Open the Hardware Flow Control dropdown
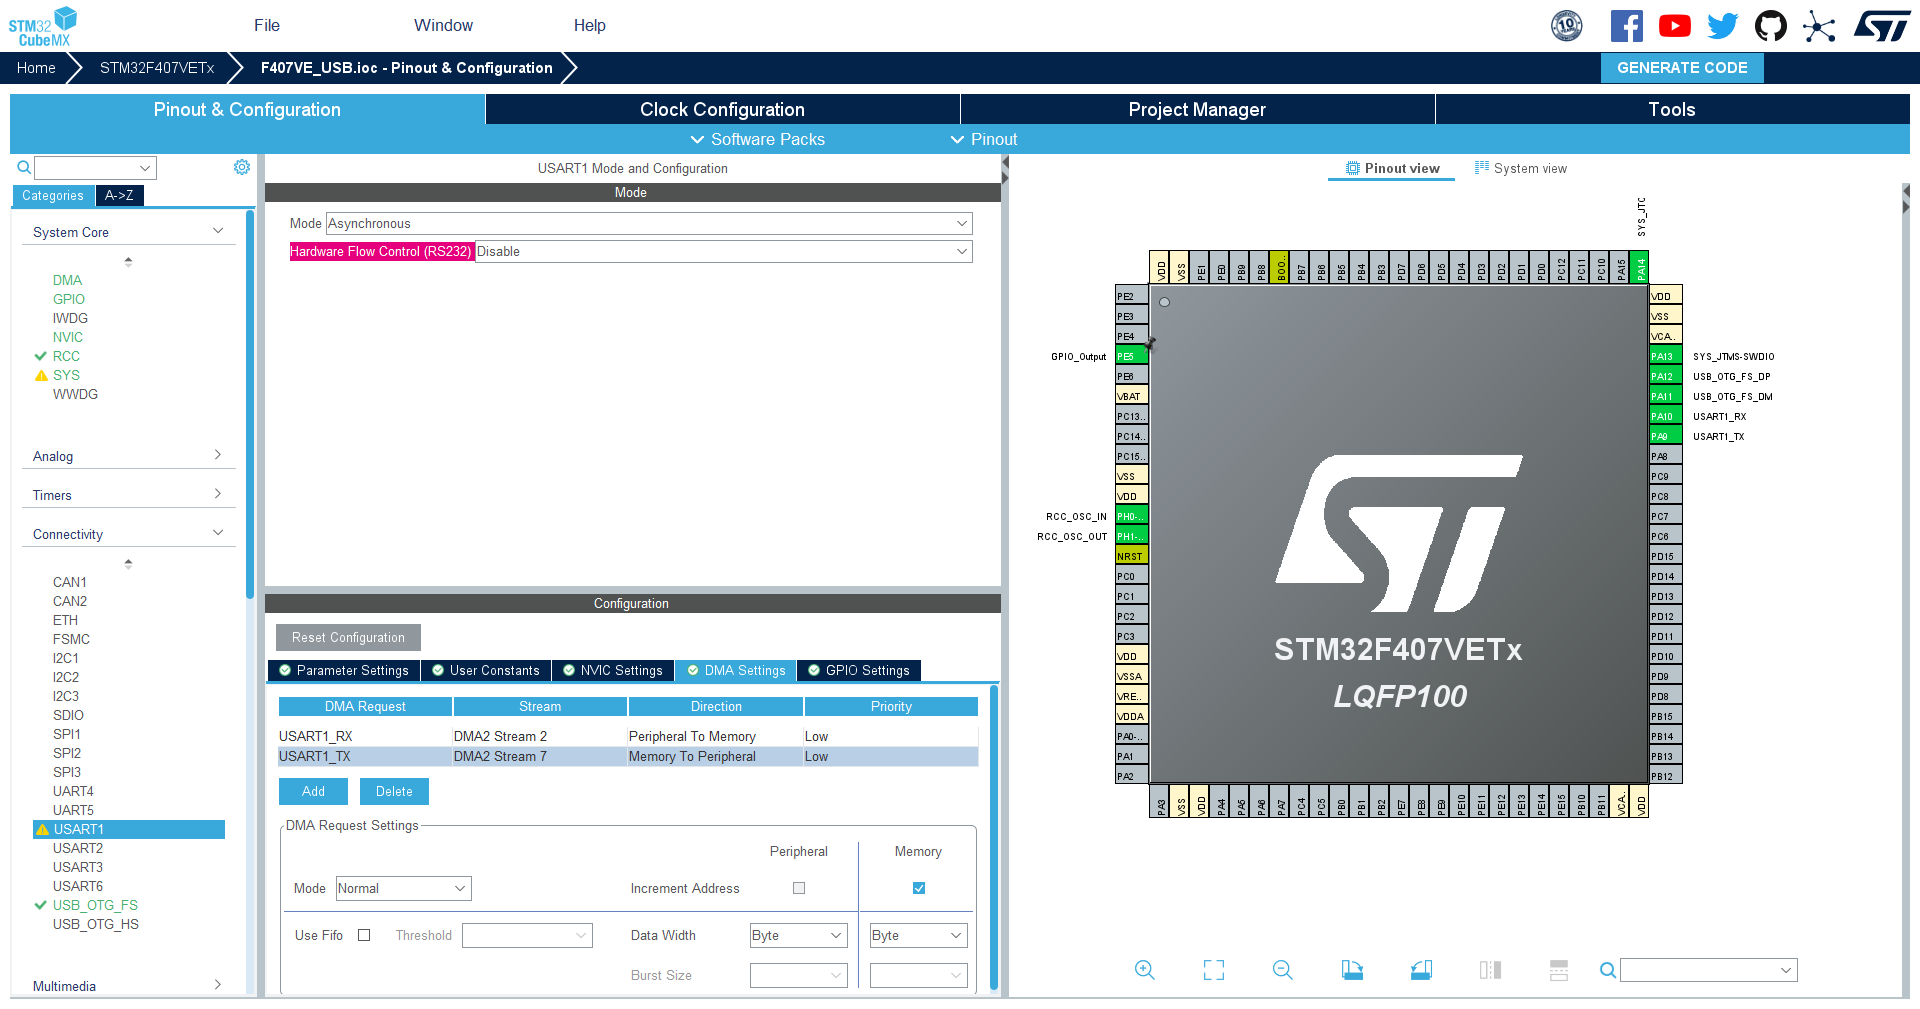Viewport: 1920px width, 1009px height. 723,252
